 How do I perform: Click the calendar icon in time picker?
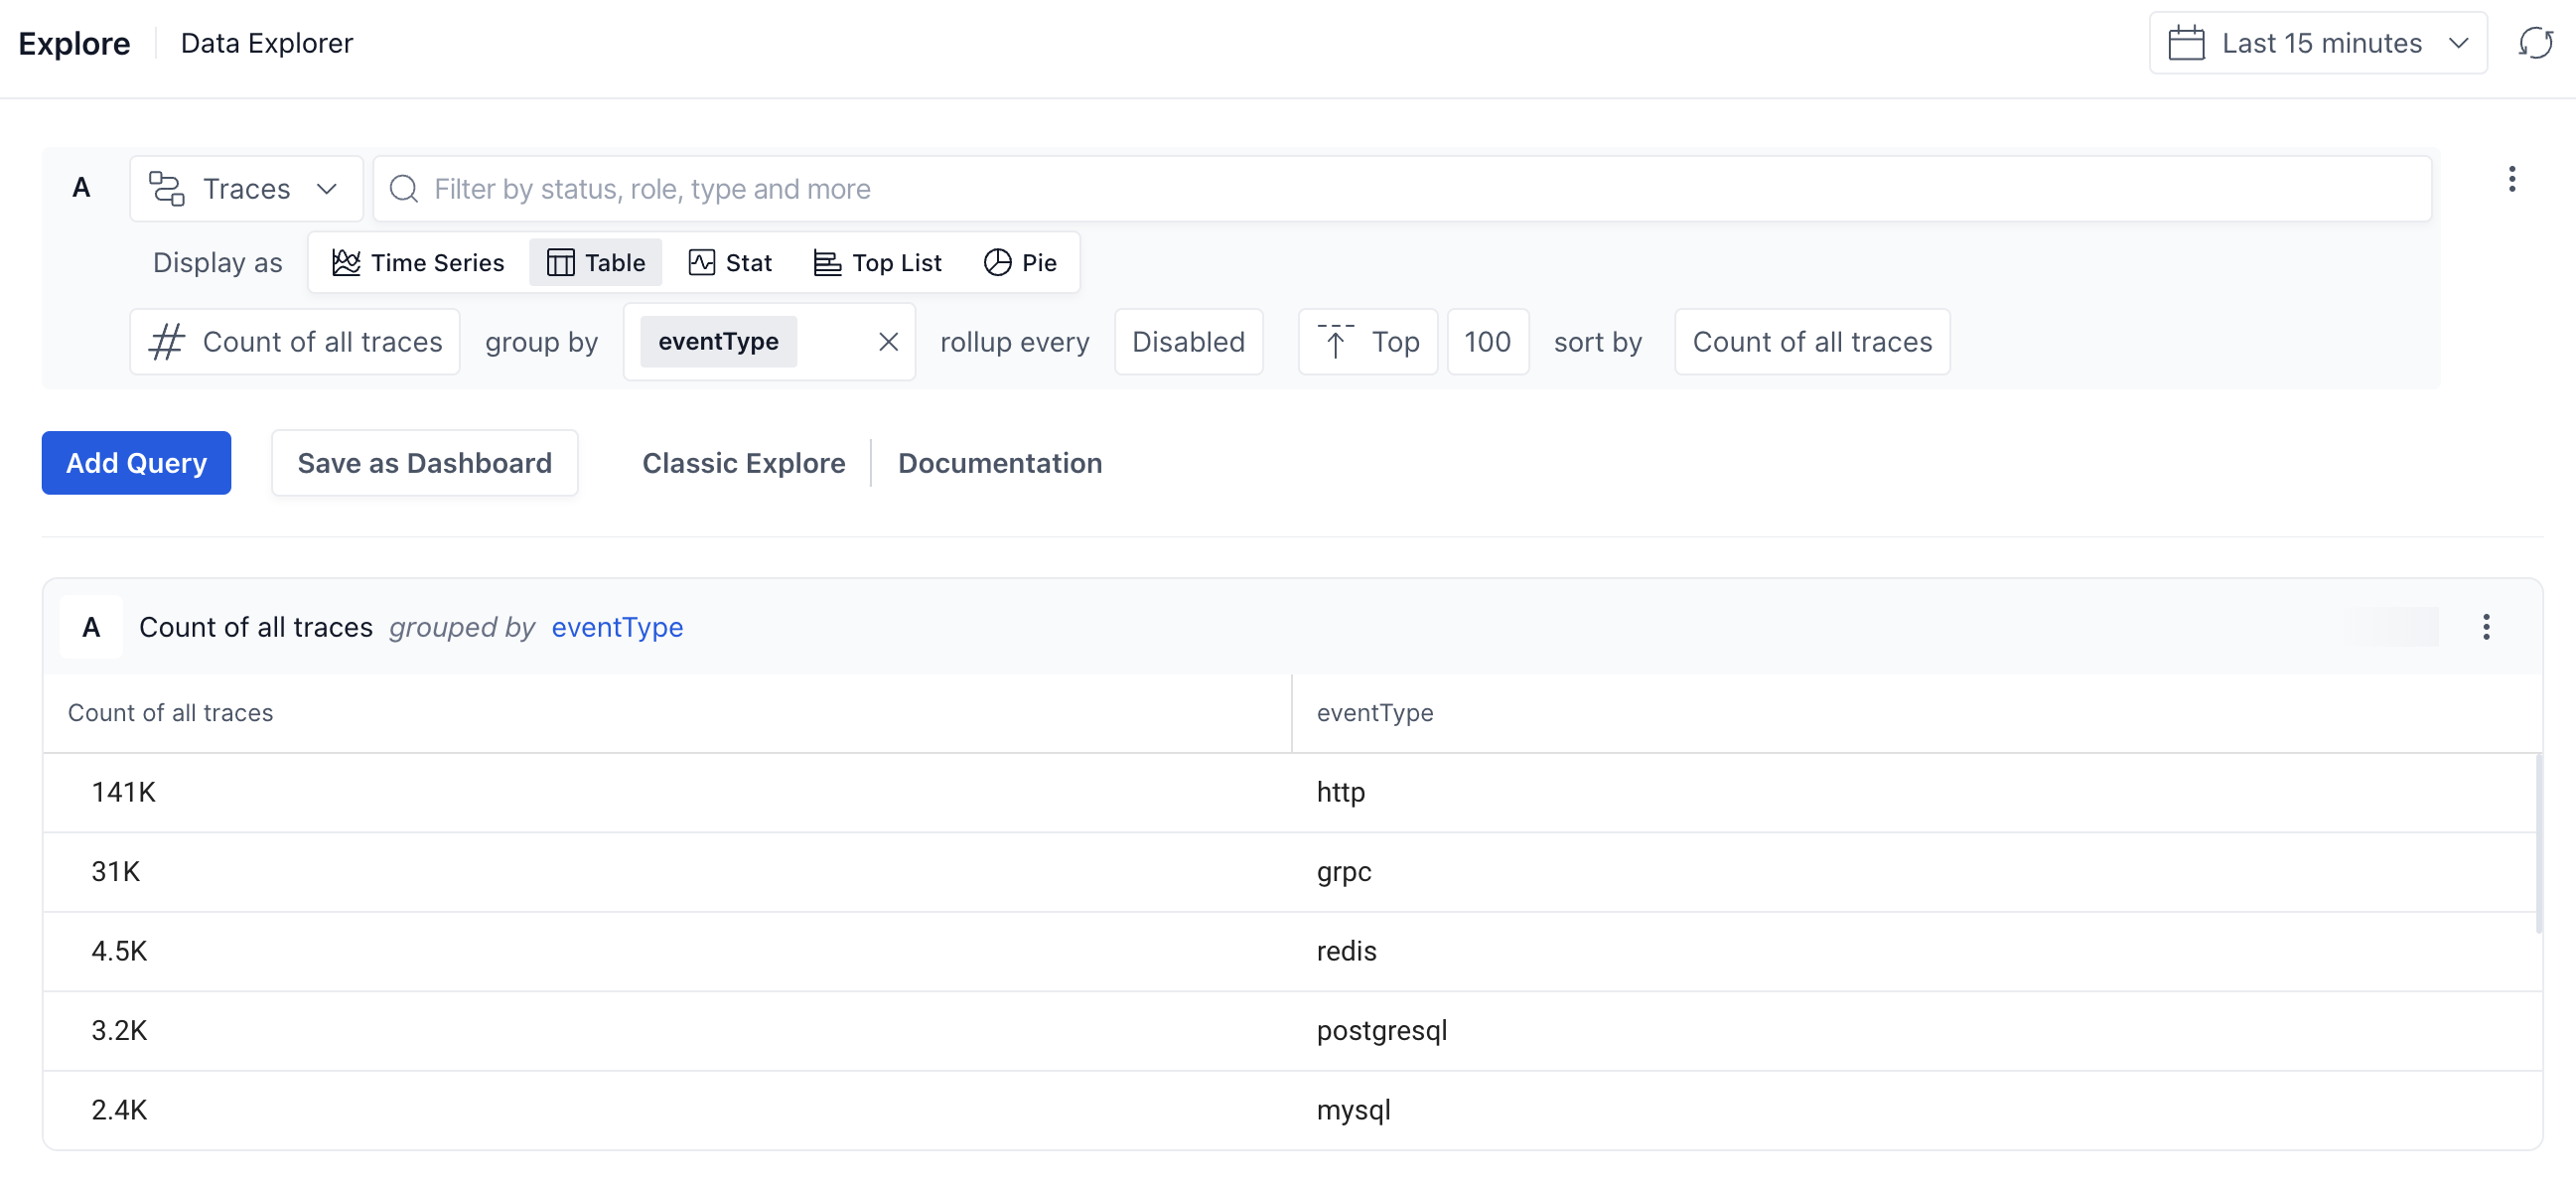point(2186,43)
